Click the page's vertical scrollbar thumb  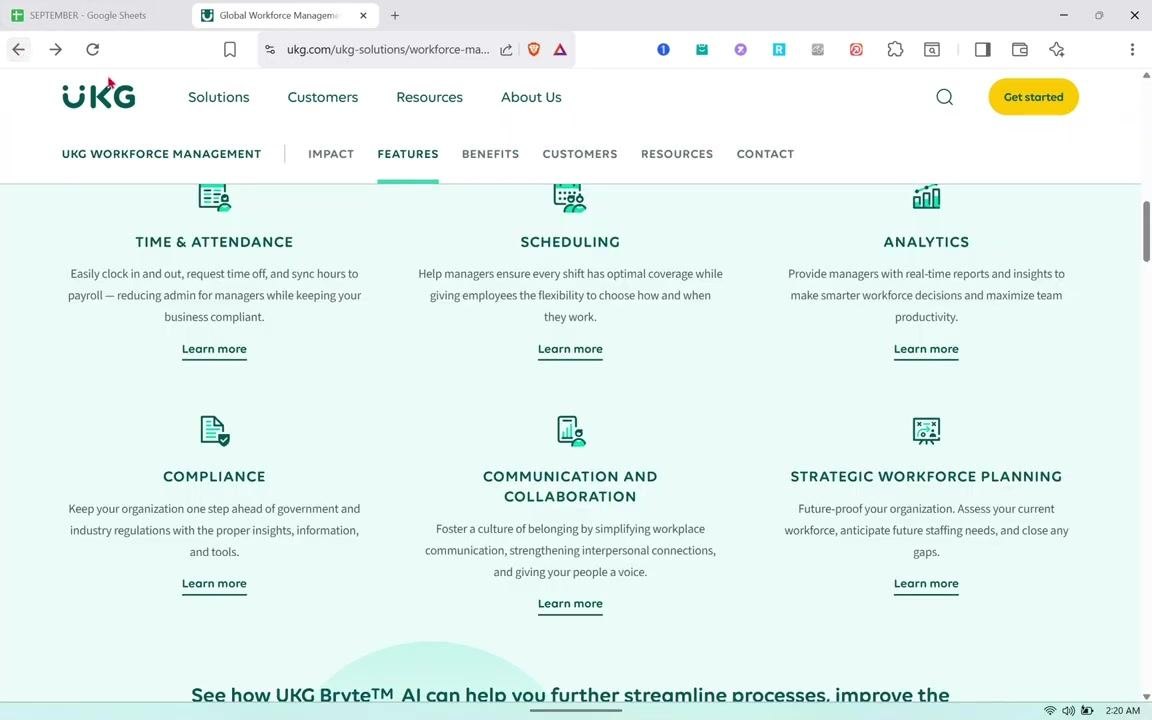[x=1146, y=231]
